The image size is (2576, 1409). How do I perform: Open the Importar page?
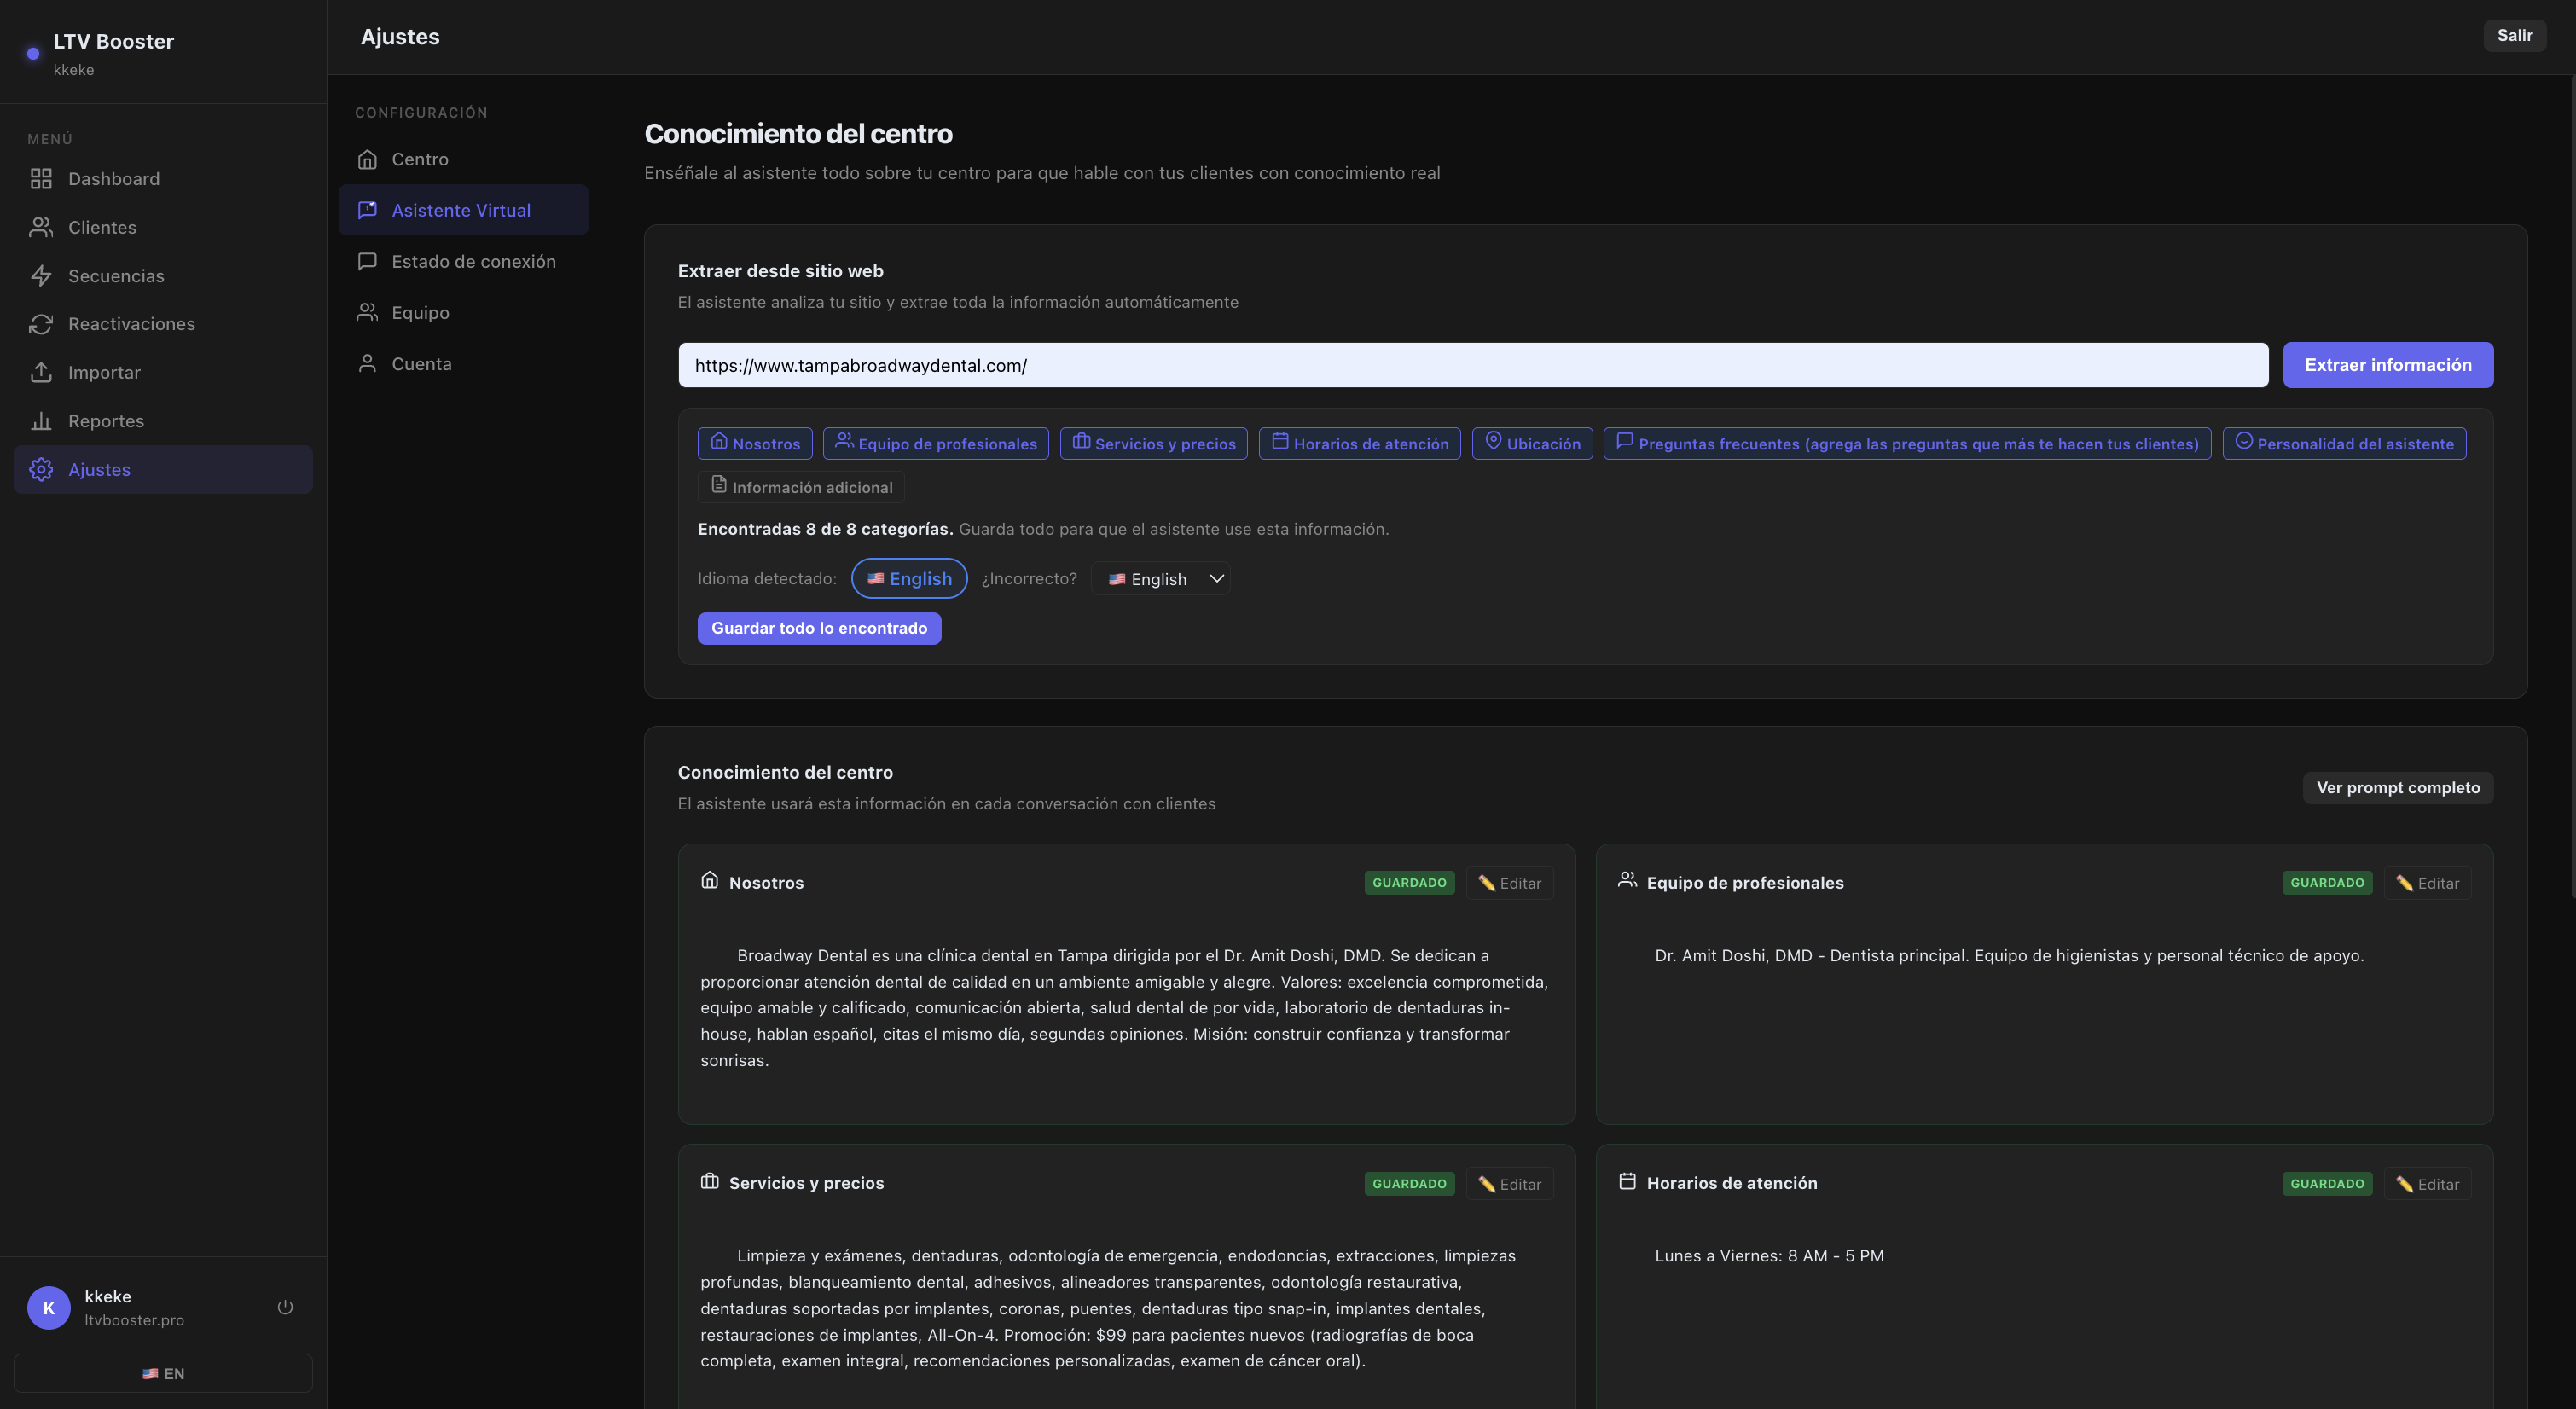point(163,372)
